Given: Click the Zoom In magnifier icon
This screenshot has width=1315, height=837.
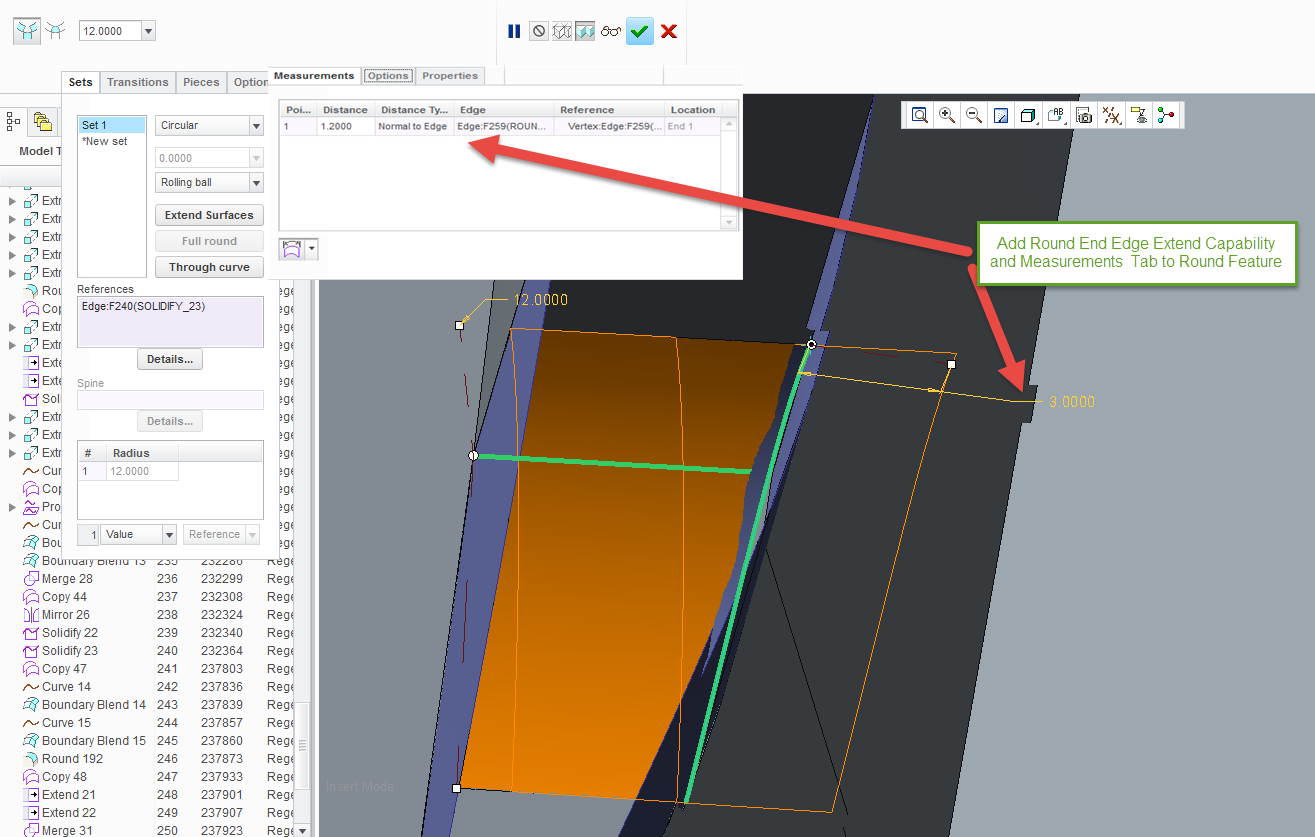Looking at the screenshot, I should click(x=947, y=116).
